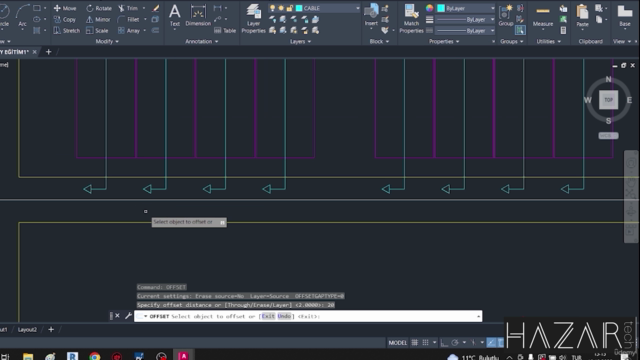Image resolution: width=640 pixels, height=360 pixels.
Task: Expand the Properties panel
Action: (444, 41)
